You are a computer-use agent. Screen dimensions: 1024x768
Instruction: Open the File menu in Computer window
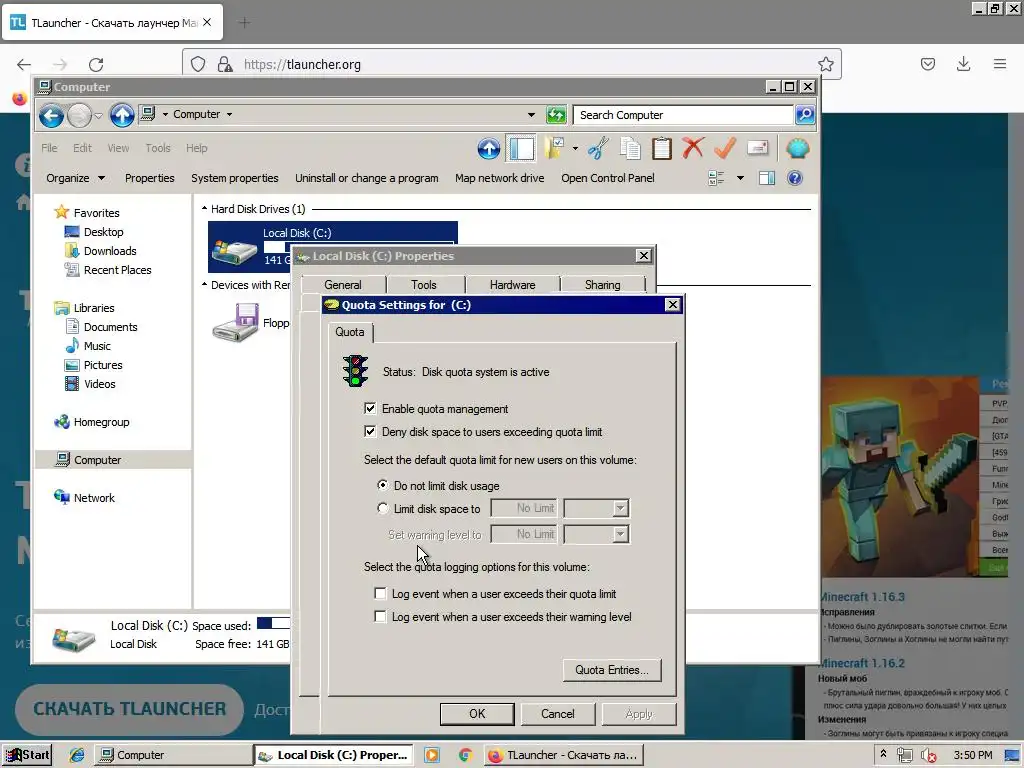click(x=50, y=148)
